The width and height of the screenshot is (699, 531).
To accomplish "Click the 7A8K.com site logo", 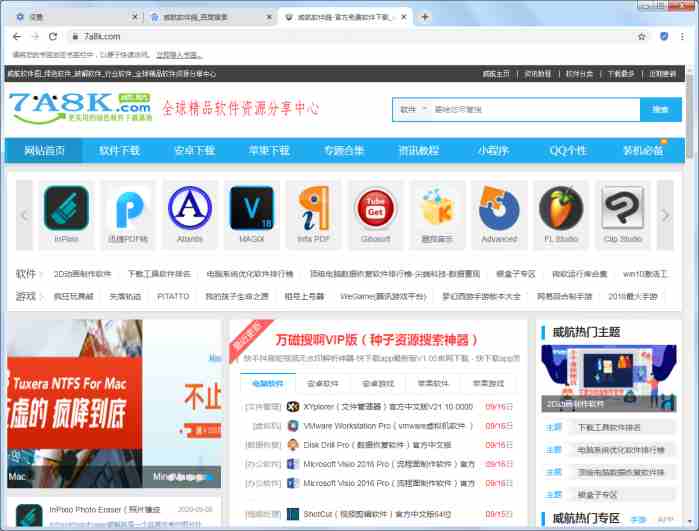I will pyautogui.click(x=80, y=107).
